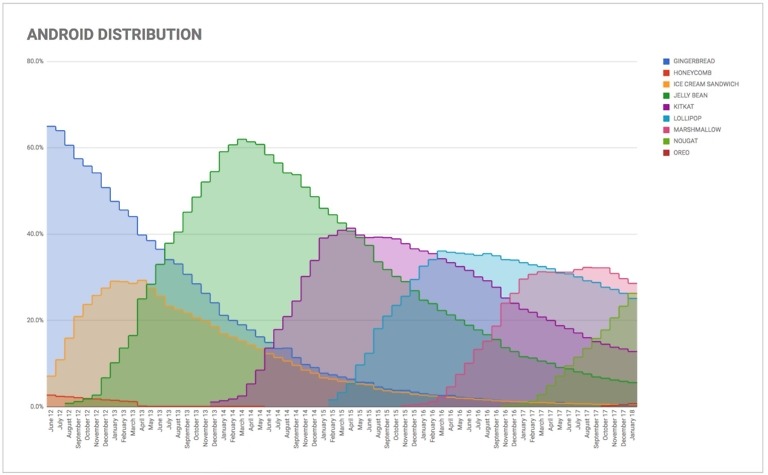Click the Marshmallow pink legend swatch
This screenshot has height=475, width=768.
click(666, 130)
